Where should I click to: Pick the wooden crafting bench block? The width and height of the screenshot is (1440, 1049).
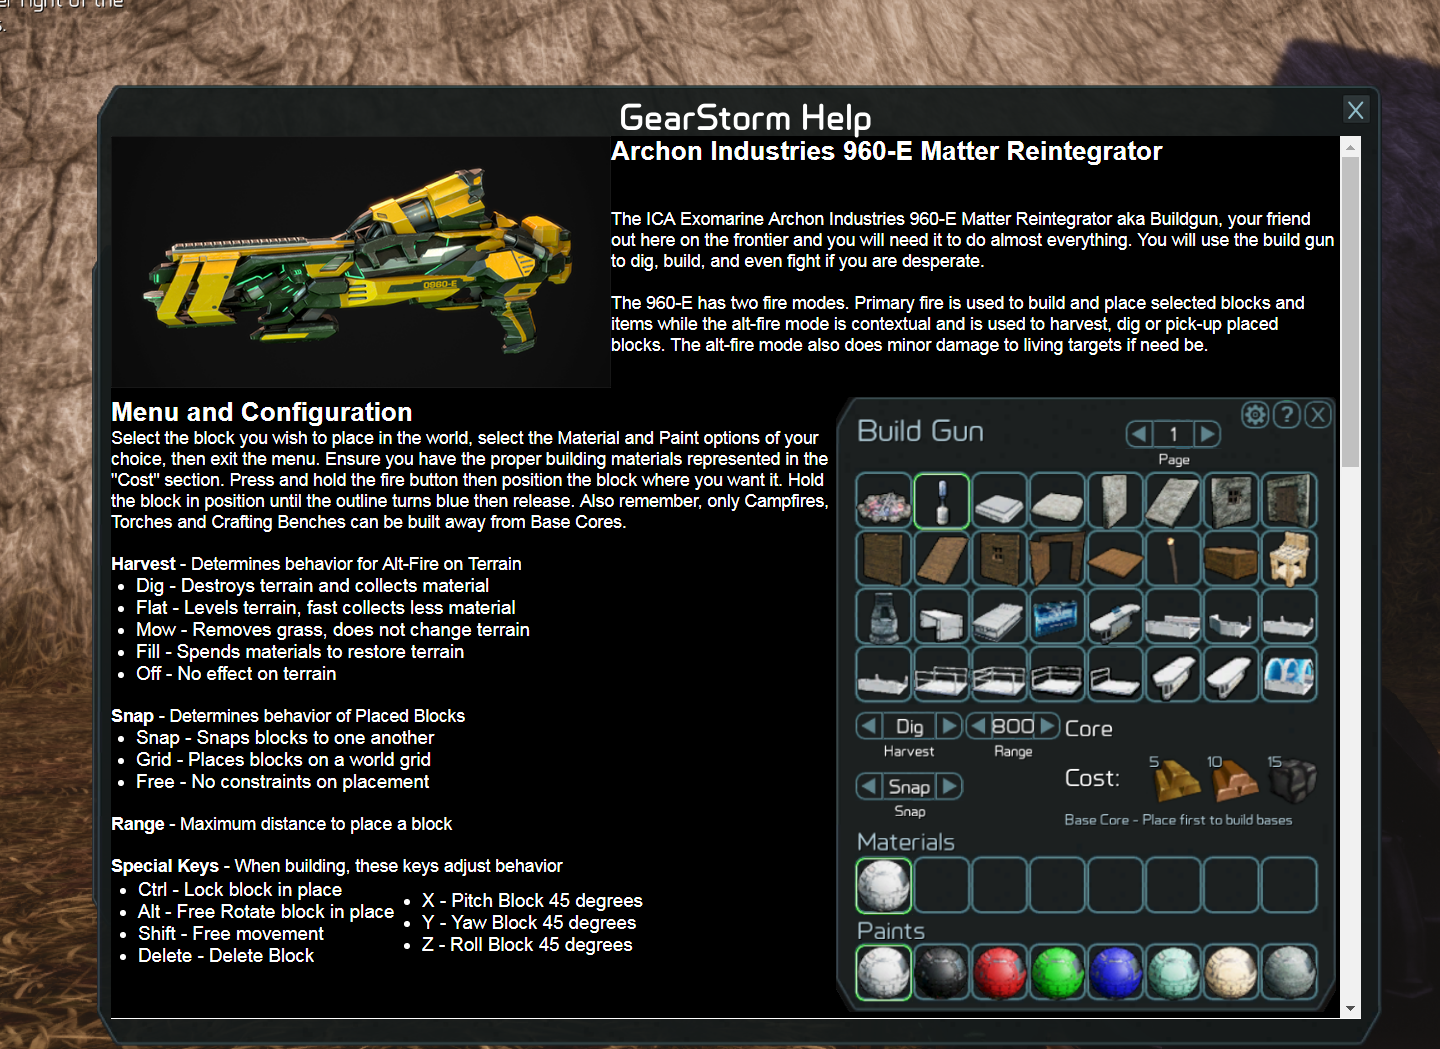click(1290, 558)
